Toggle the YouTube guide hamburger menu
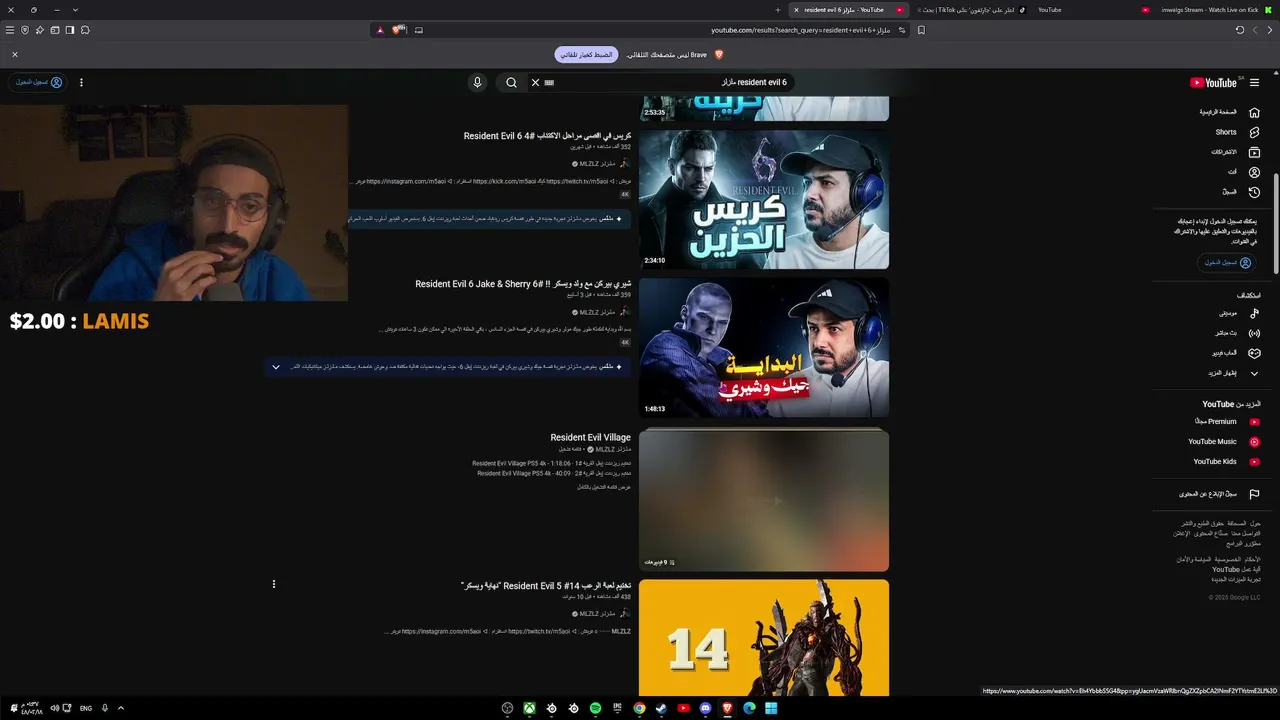 [x=1254, y=83]
